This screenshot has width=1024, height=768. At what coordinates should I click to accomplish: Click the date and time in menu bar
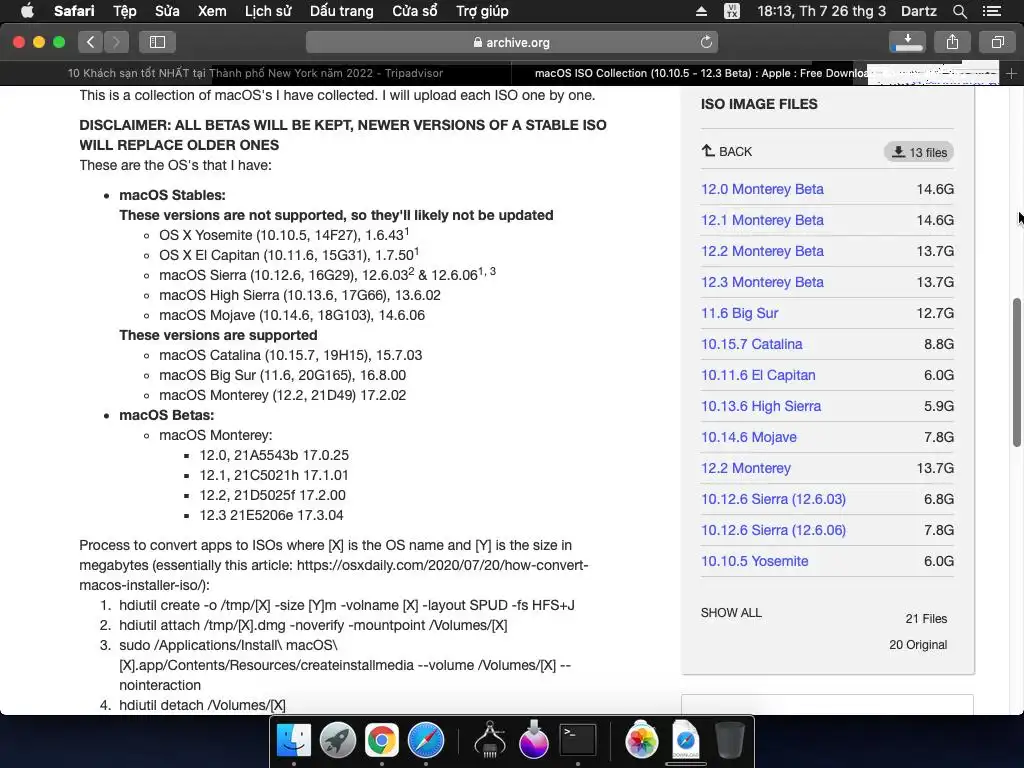pos(822,11)
